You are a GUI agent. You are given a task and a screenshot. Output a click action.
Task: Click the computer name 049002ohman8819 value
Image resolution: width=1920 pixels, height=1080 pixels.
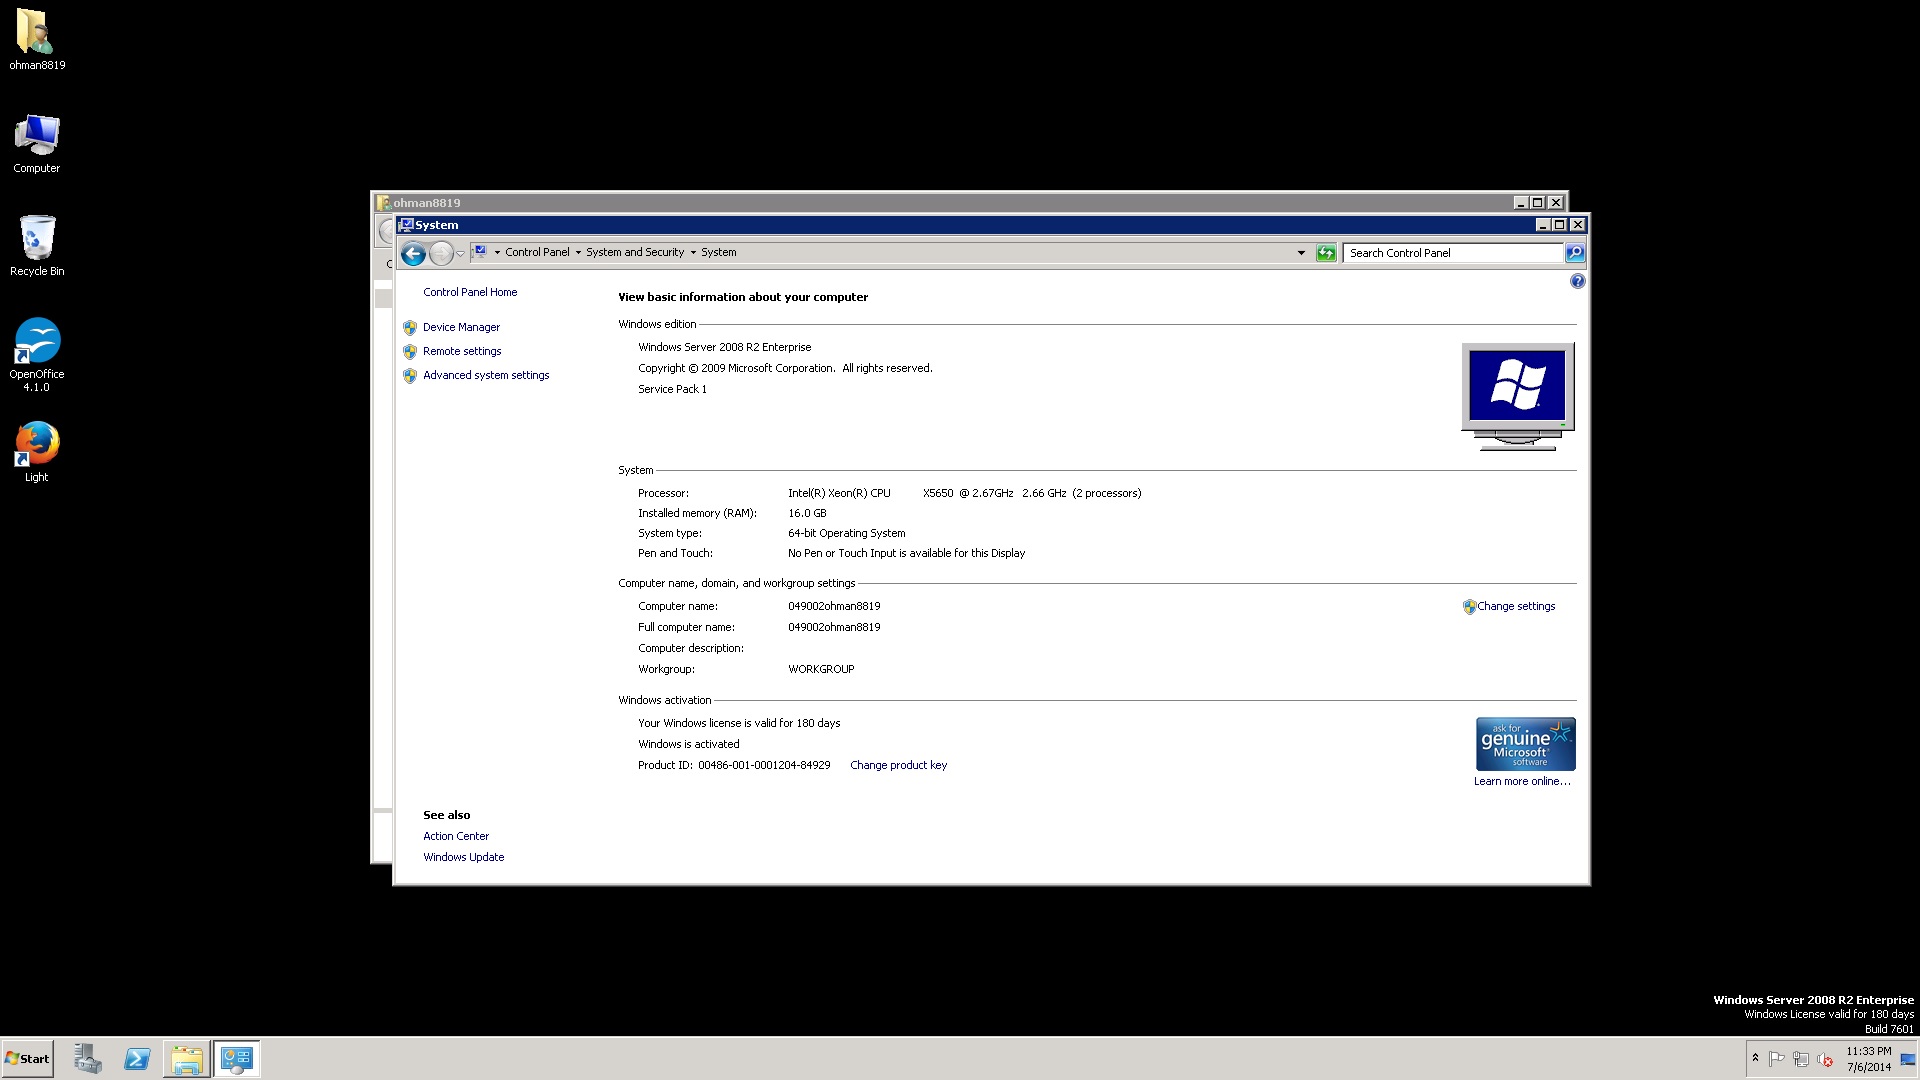[834, 606]
